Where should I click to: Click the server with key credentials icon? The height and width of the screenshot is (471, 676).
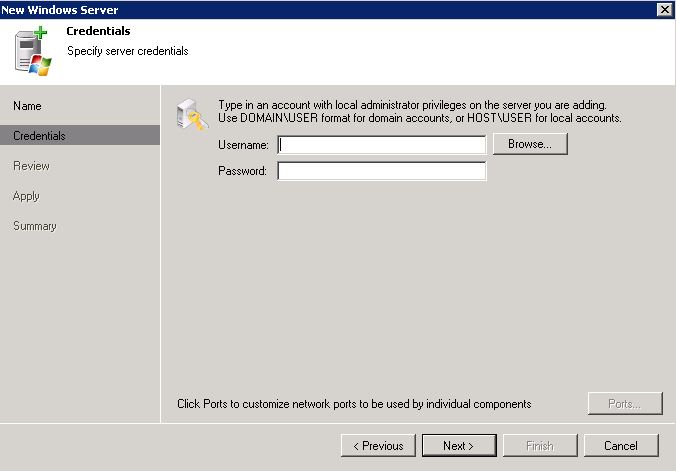(192, 114)
